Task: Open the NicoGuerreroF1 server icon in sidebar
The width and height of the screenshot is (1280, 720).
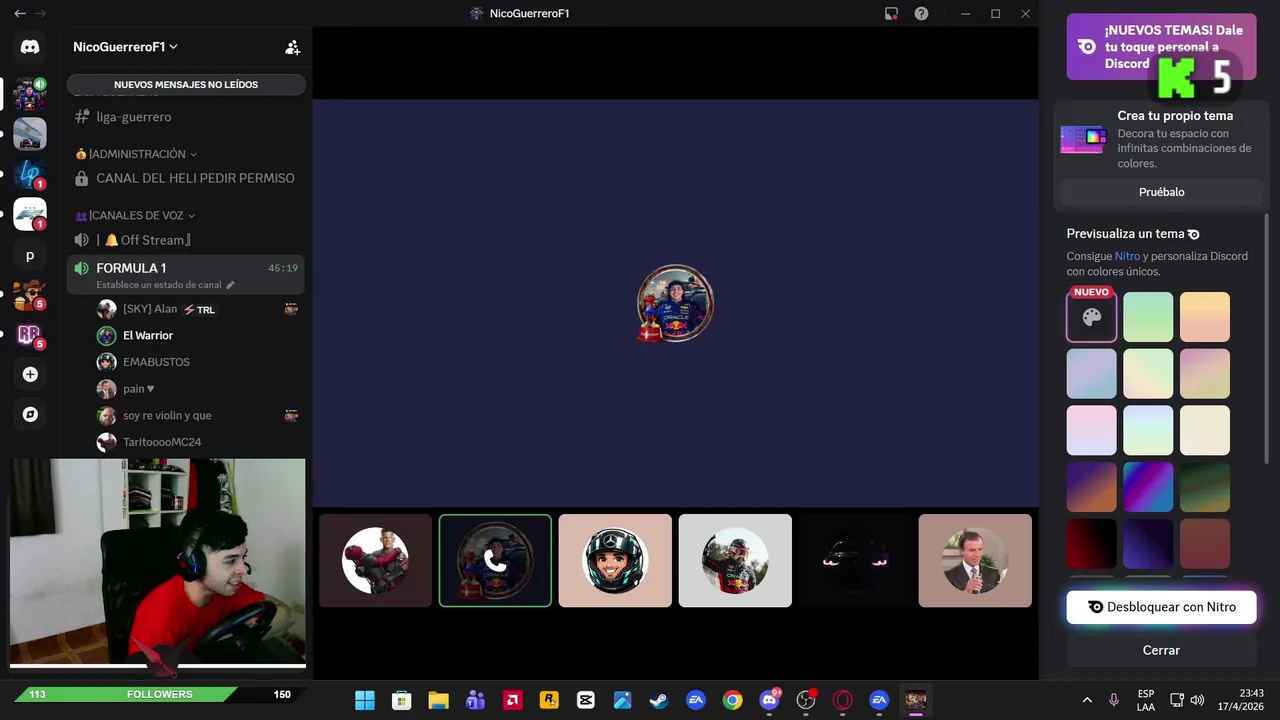Action: tap(30, 94)
